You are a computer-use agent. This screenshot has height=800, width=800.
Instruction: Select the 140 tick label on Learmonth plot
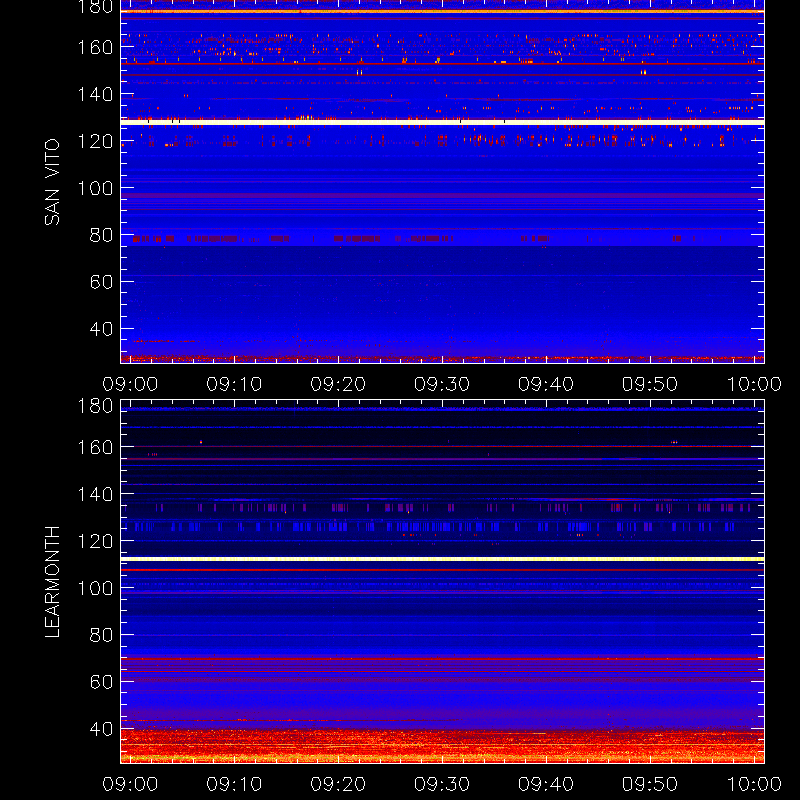coord(95,494)
